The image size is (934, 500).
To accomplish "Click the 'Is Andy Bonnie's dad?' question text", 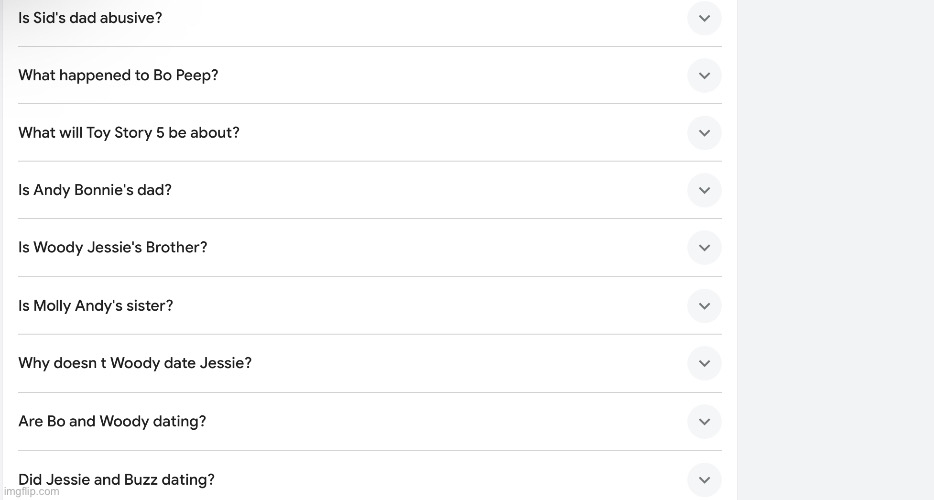I will (x=95, y=190).
